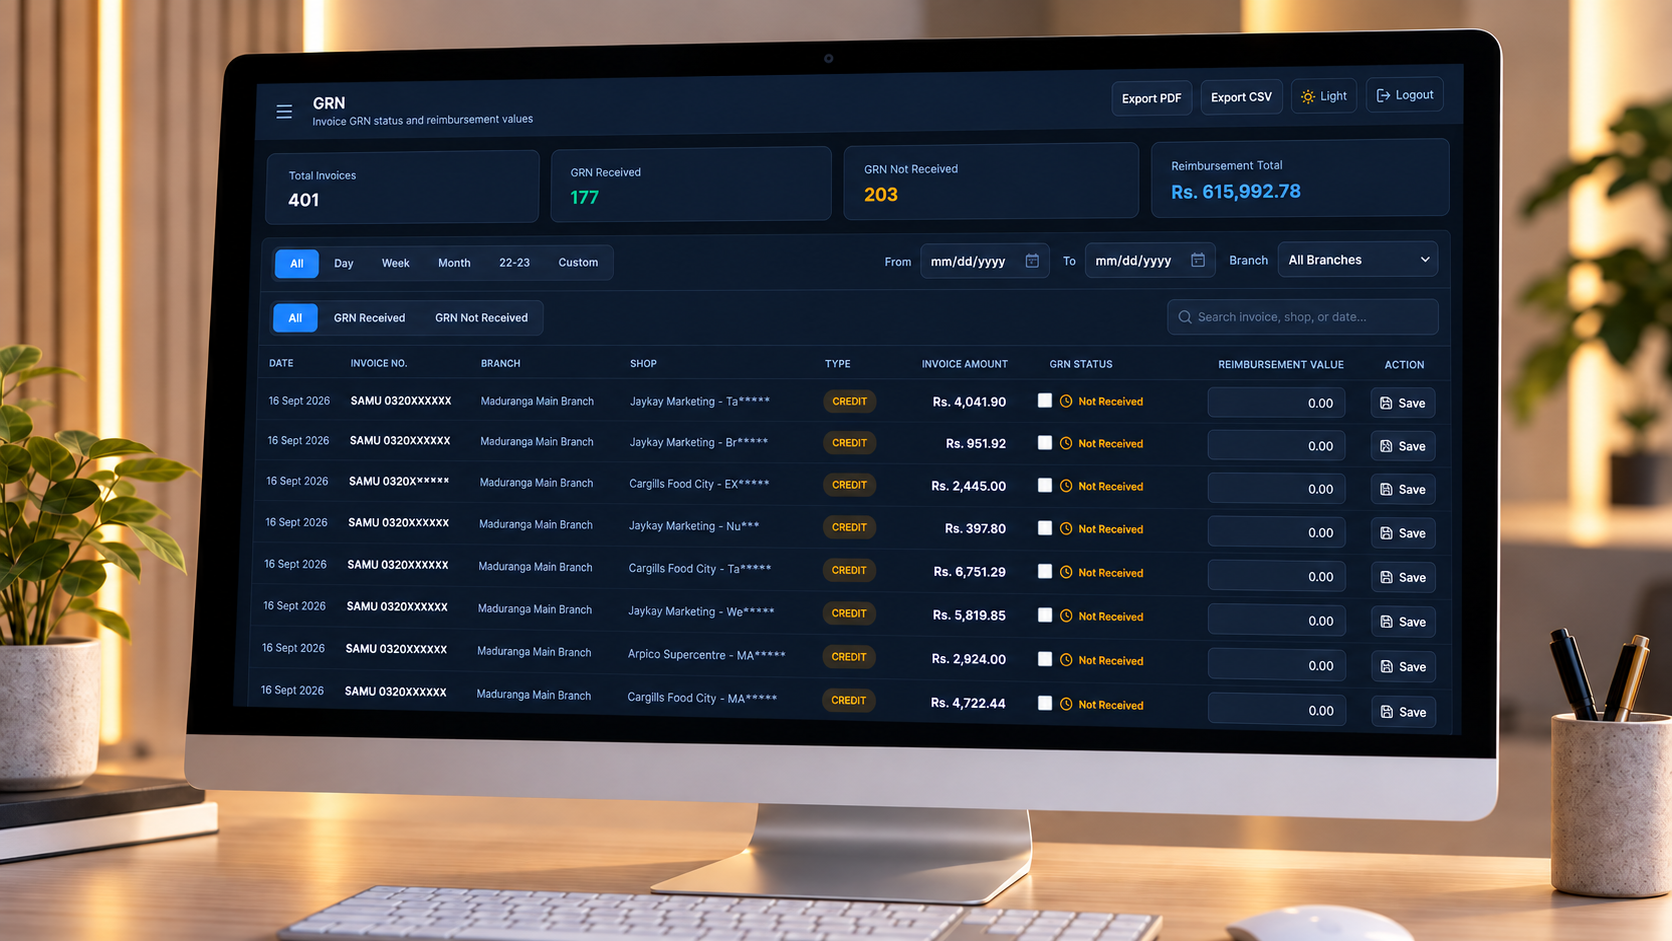Screen dimensions: 1672x941
Task: Tick GRN checkbox for Rs. 6,751.29 invoice
Action: (x=1045, y=571)
